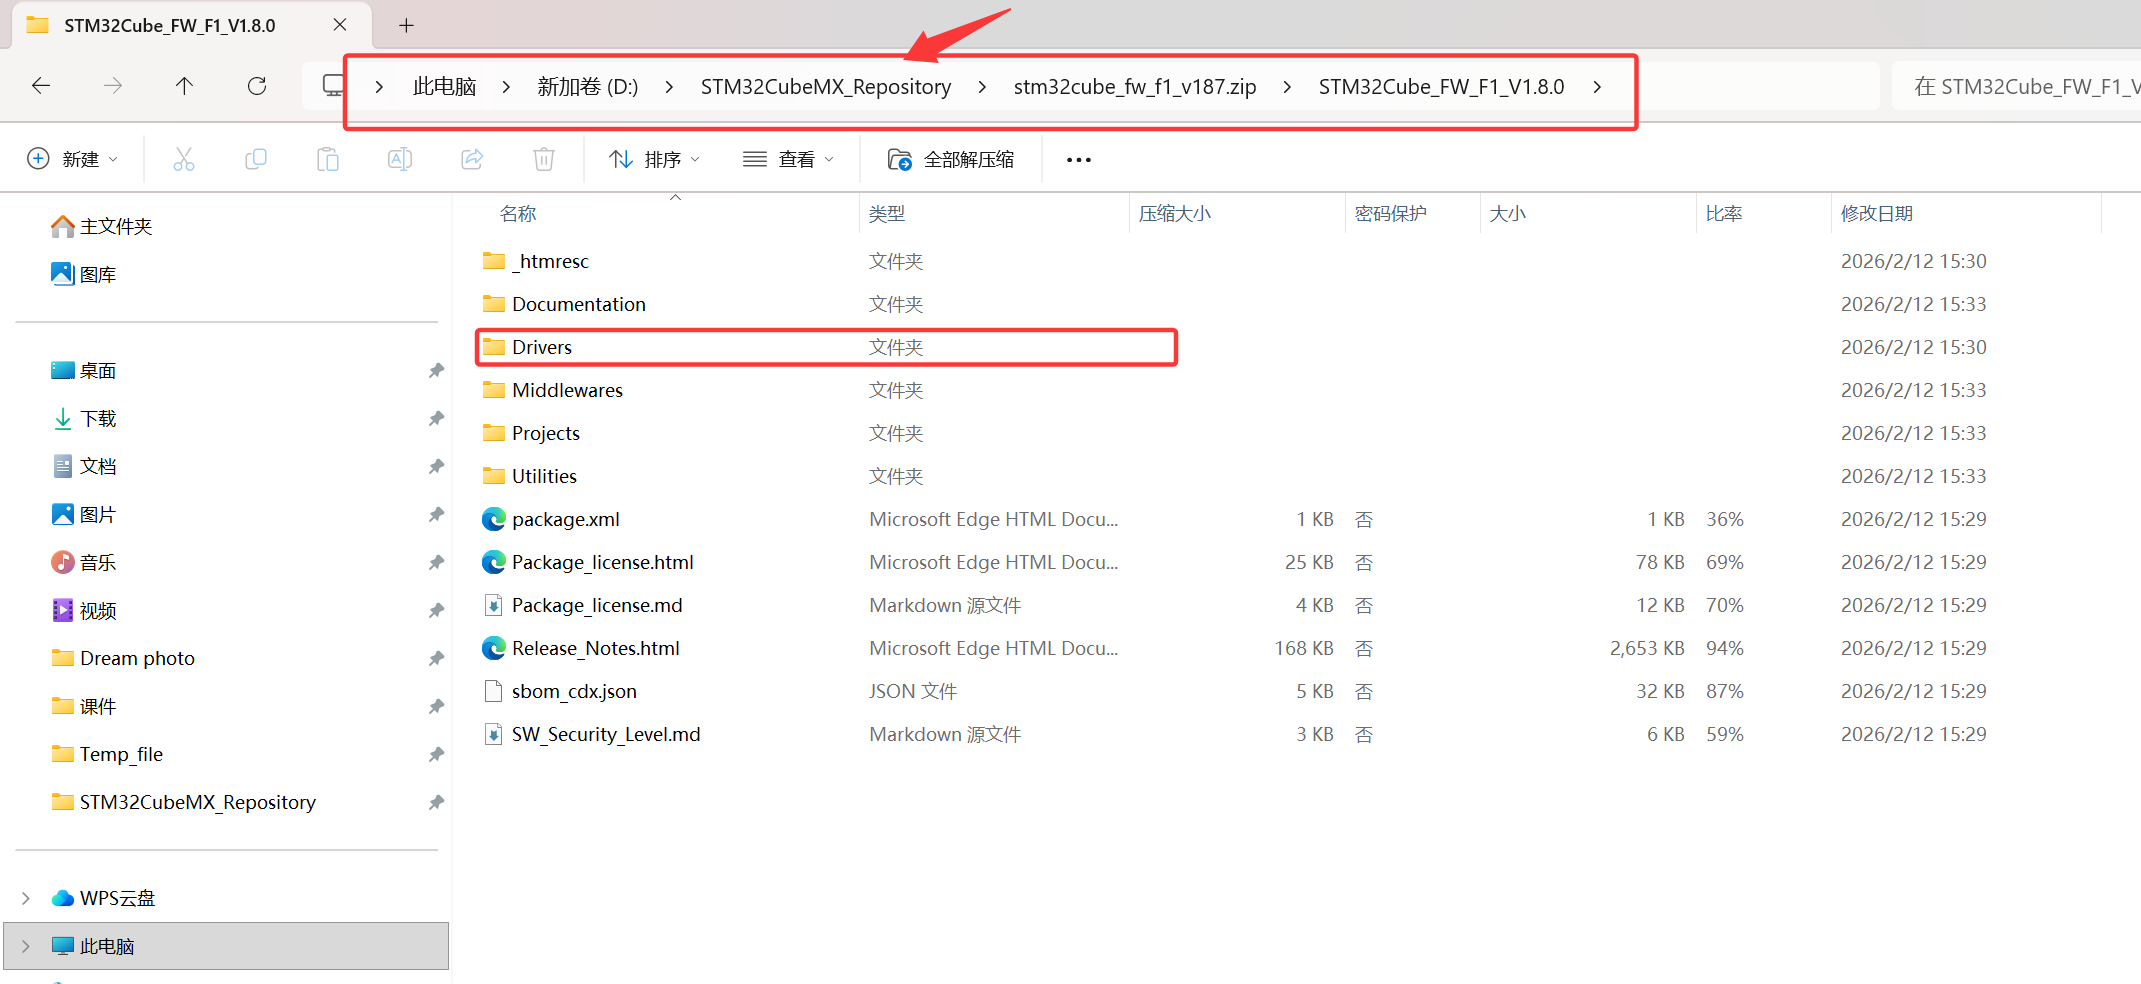Click 新加卷 (D:) breadcrumb
The image size is (2141, 984).
588,87
